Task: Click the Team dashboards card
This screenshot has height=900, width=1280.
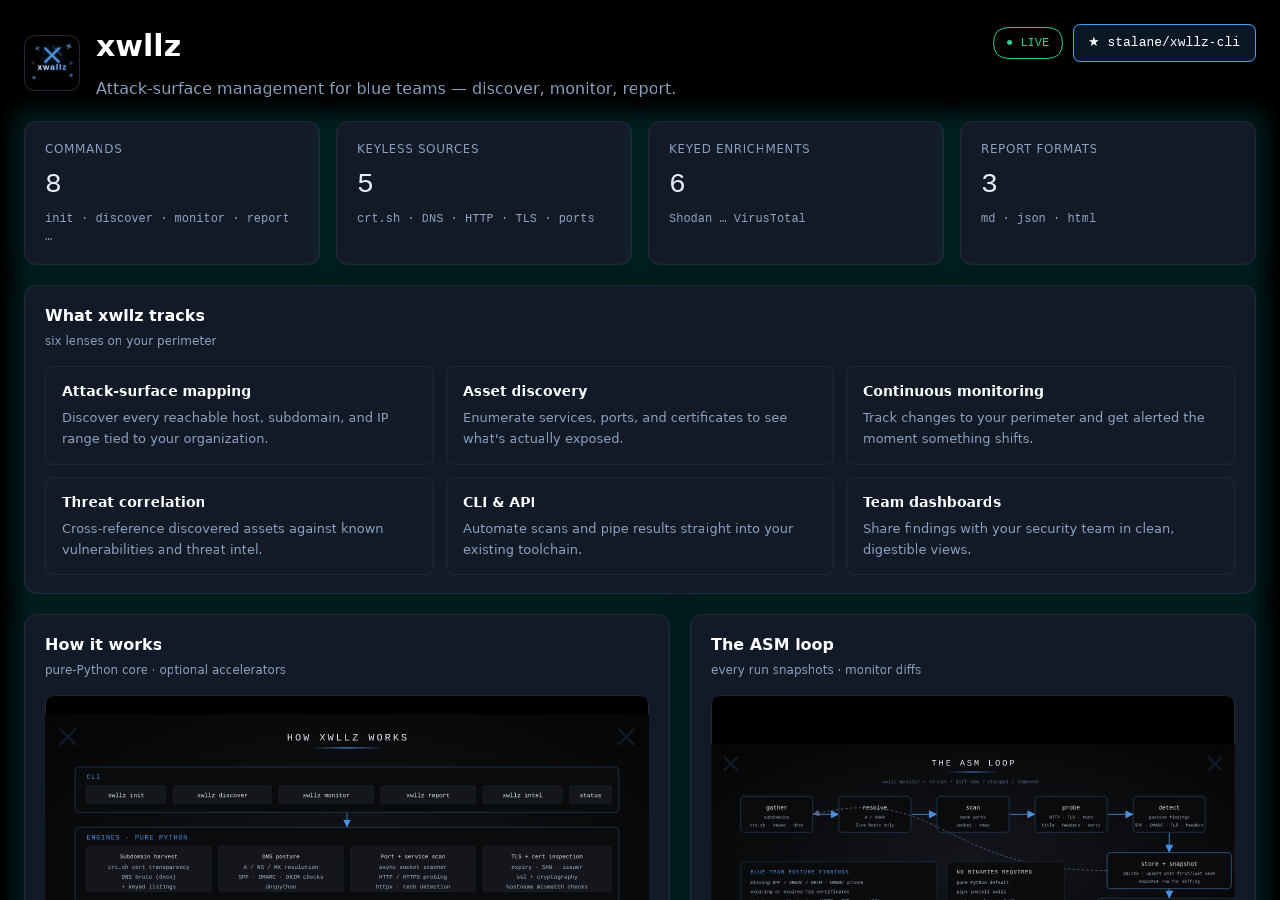Action: click(1040, 526)
